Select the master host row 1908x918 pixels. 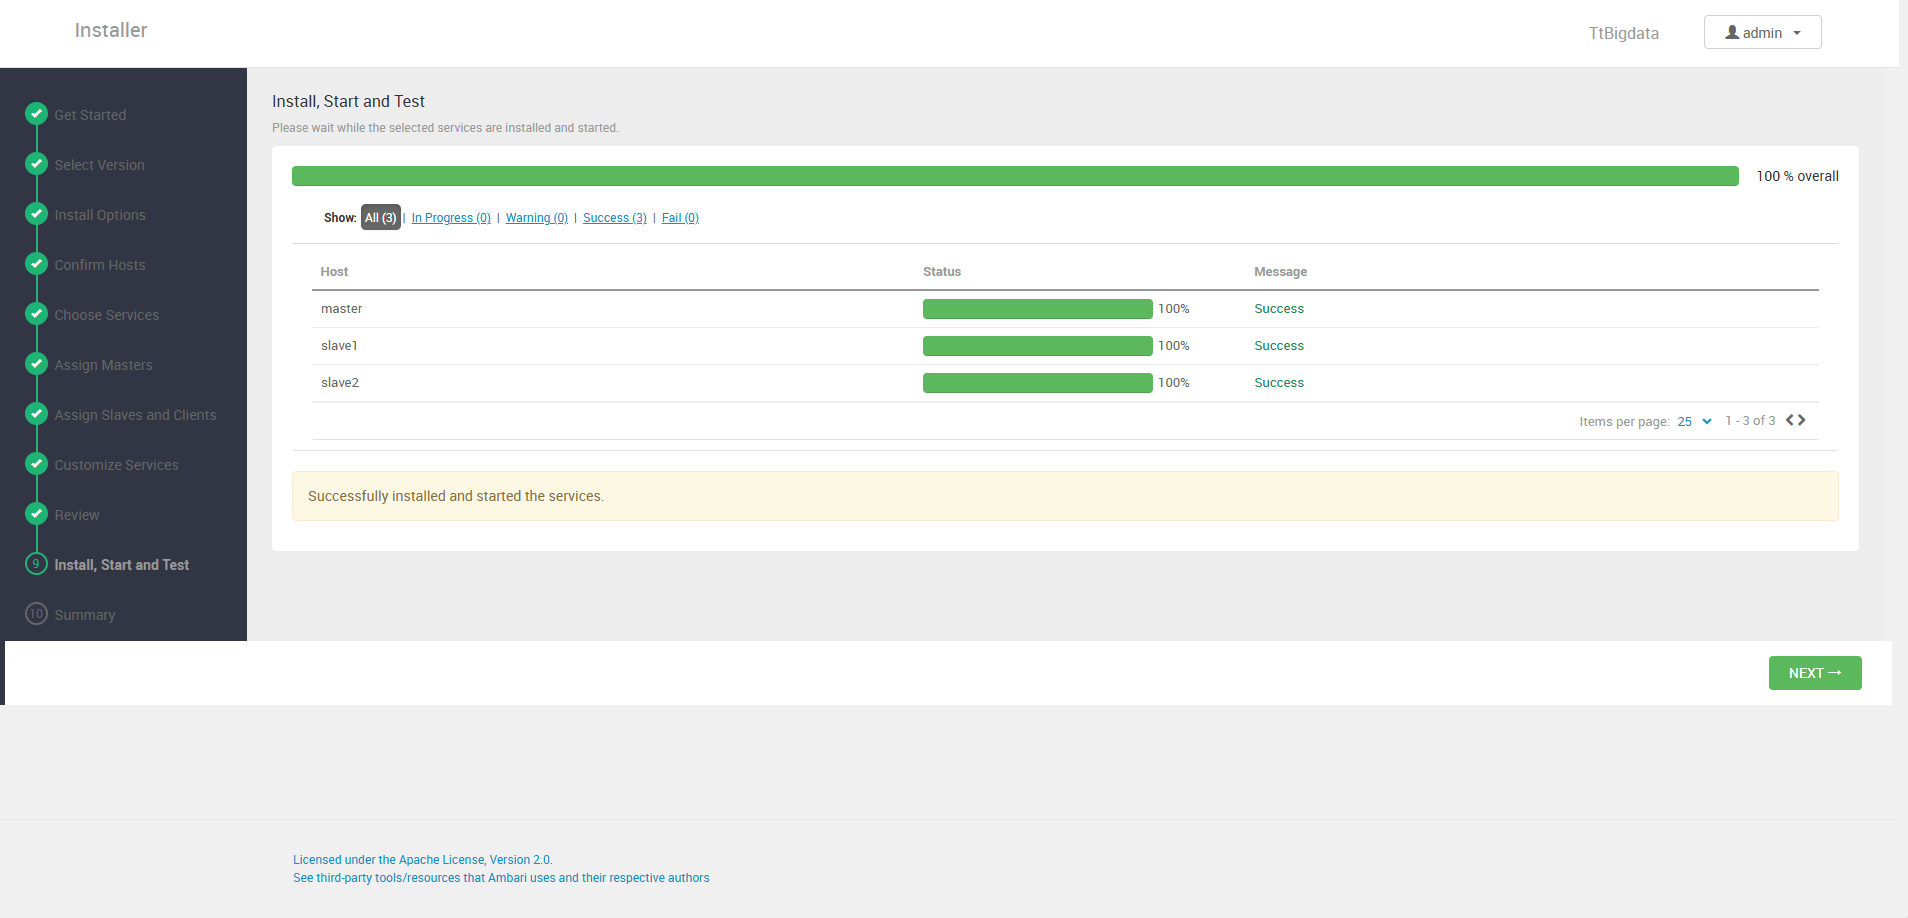[x=341, y=308]
